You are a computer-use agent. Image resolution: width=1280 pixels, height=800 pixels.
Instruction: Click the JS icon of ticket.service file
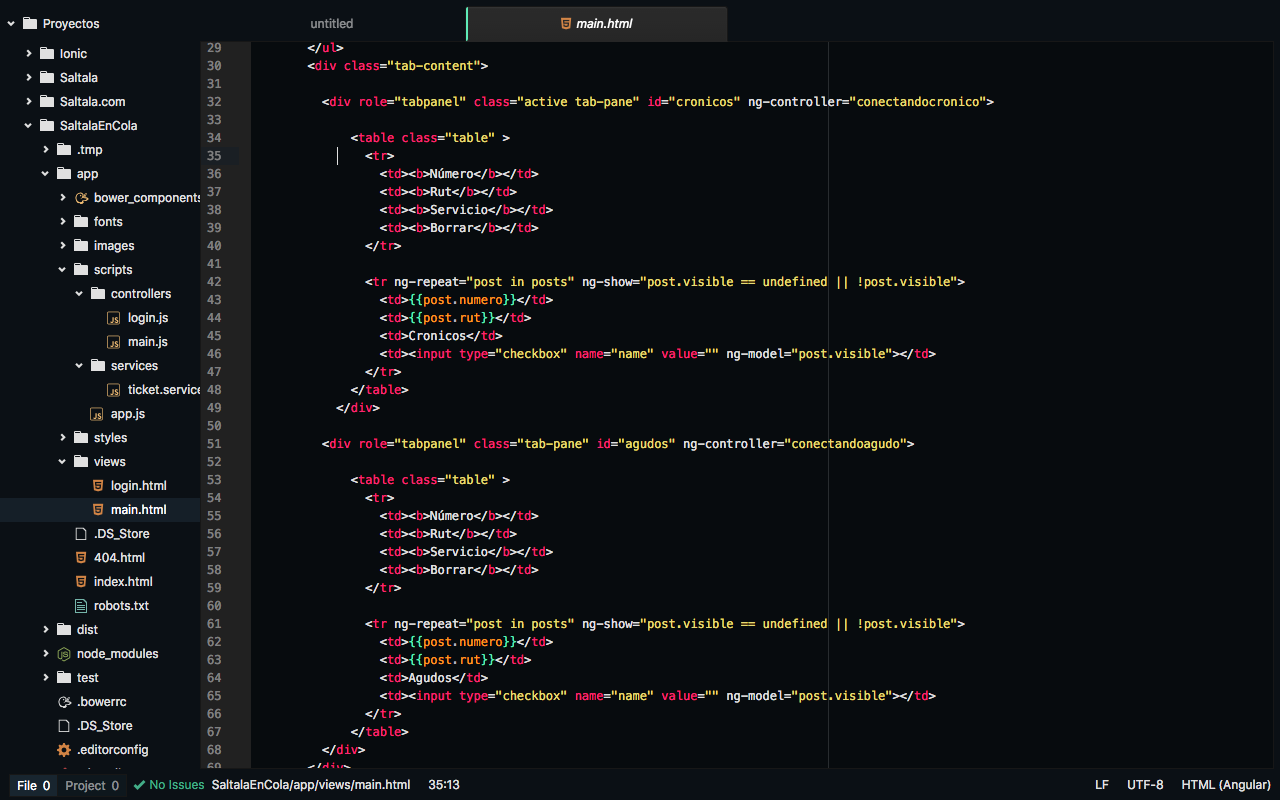pos(114,389)
